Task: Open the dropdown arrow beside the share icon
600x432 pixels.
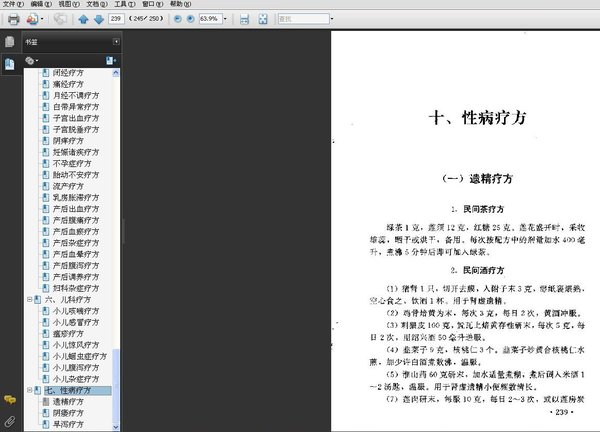Action: [x=42, y=19]
